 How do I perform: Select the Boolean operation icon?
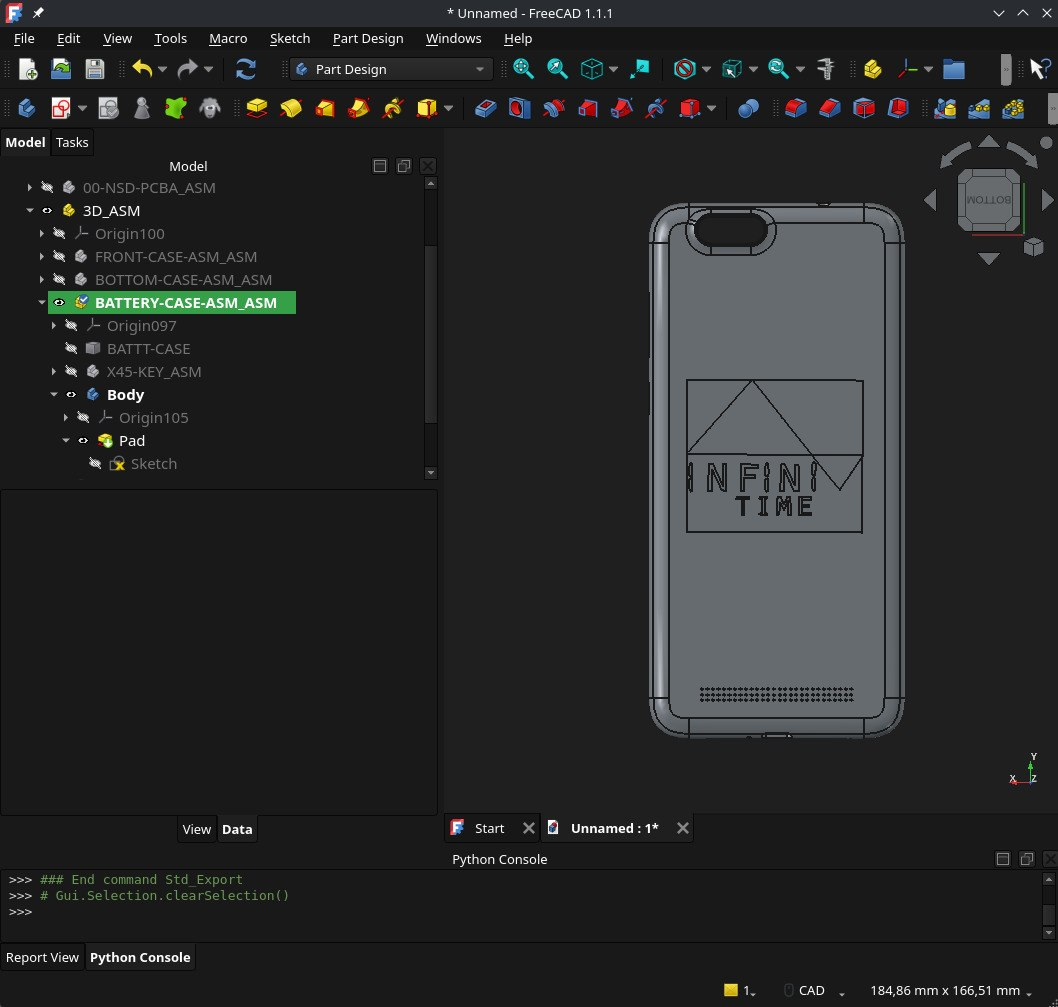pyautogui.click(x=748, y=108)
